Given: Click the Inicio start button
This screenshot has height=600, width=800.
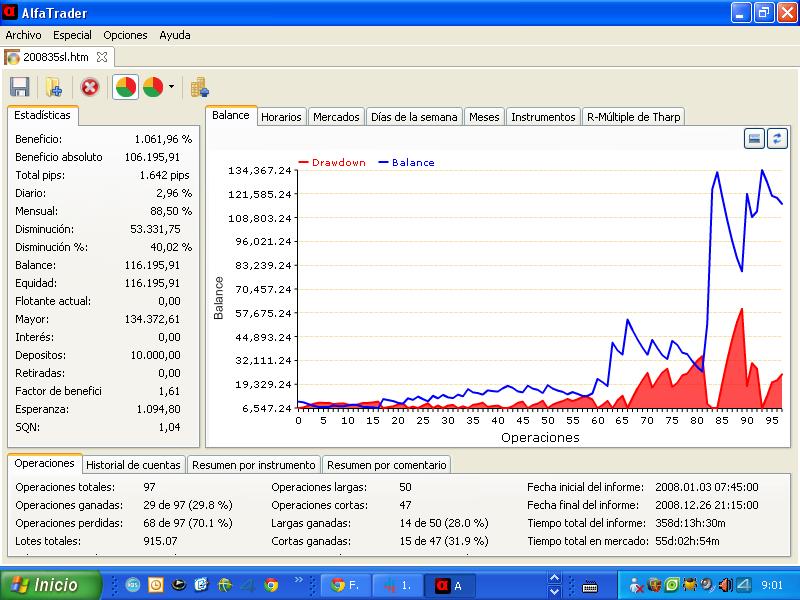Looking at the screenshot, I should (x=52, y=584).
